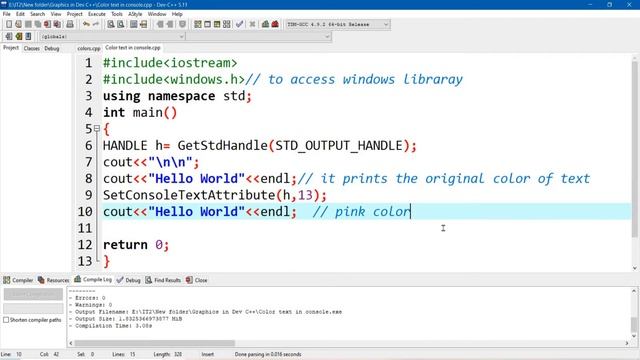The height and width of the screenshot is (360, 640).
Task: Start debugging with the checkmark icon
Action: 240,24
